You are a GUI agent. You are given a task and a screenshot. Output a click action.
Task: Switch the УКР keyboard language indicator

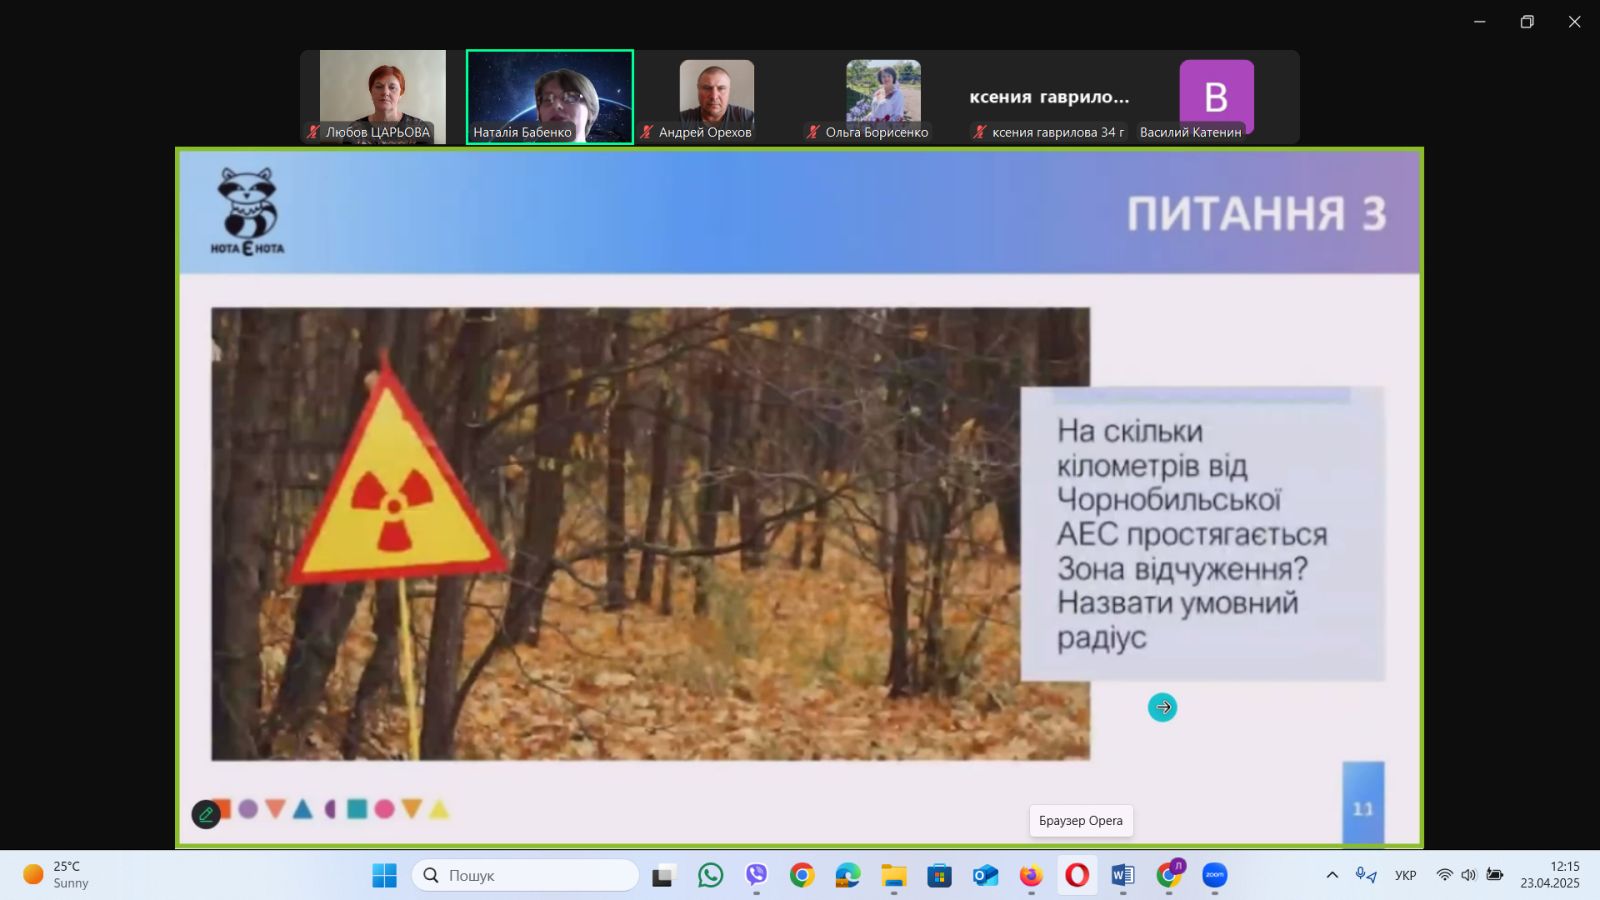point(1405,875)
